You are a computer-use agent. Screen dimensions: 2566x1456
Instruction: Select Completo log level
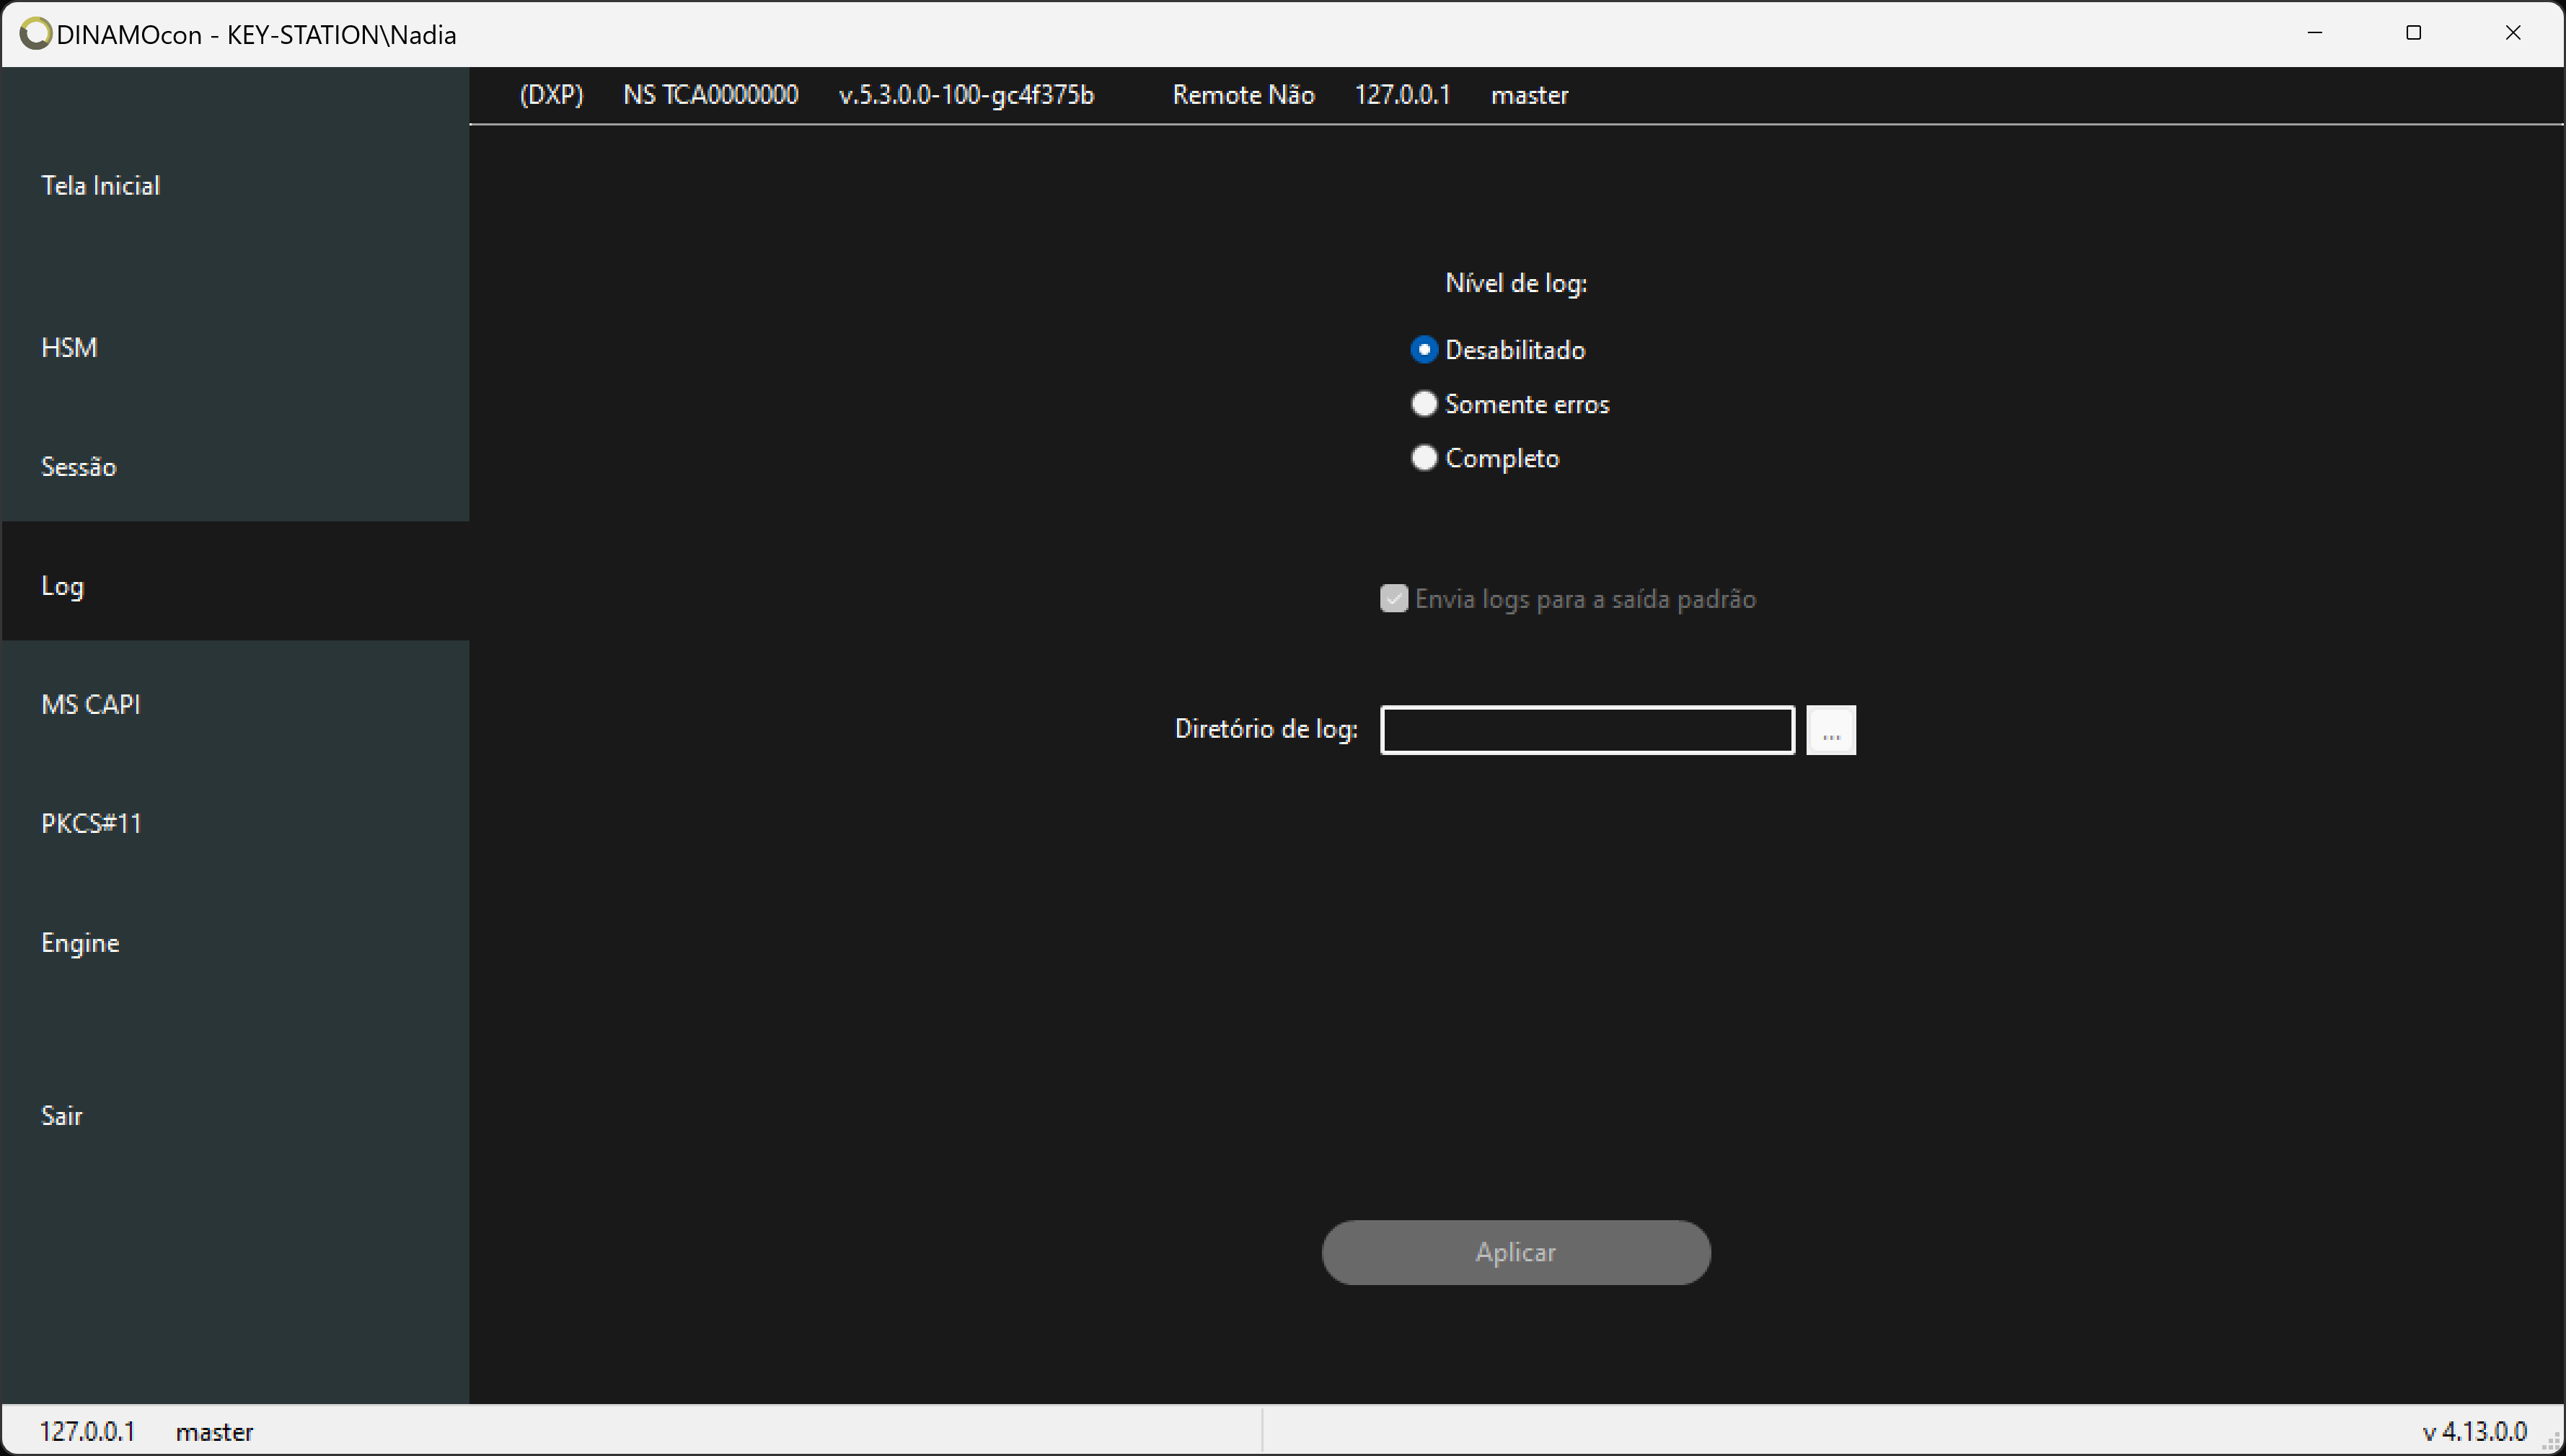pos(1485,458)
